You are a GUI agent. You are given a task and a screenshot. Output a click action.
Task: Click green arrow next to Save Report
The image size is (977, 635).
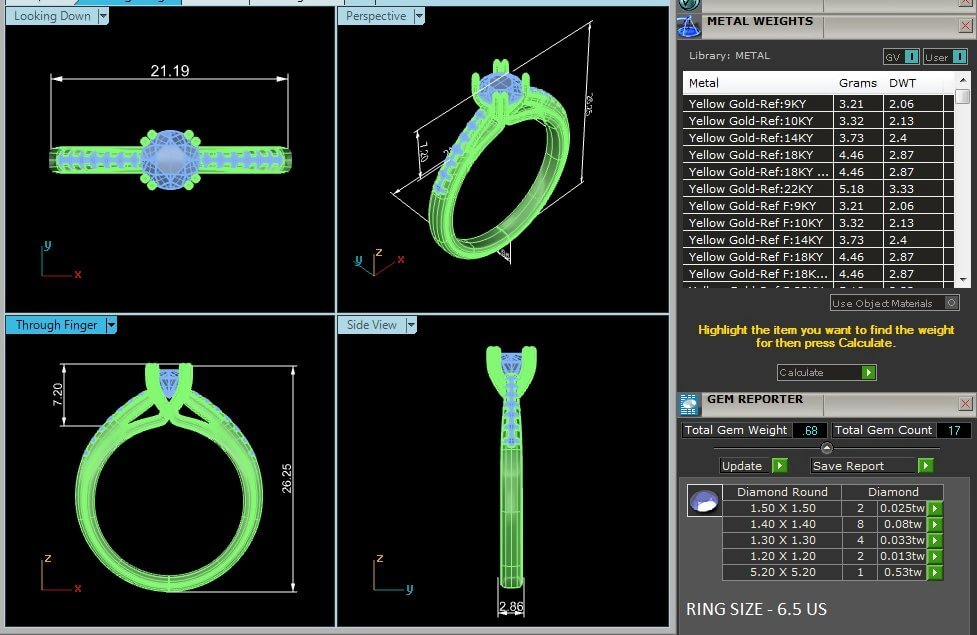pyautogui.click(x=925, y=466)
